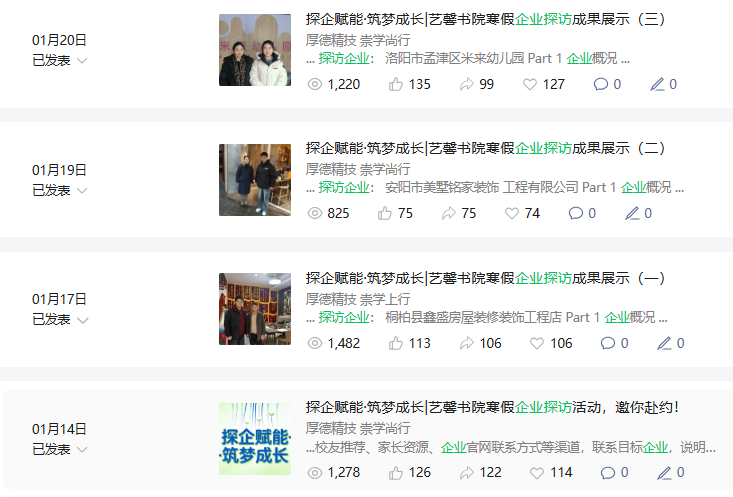Open article title 企业探访活动，邀你赴约！
Viewport: 733px width, 497px height.
pyautogui.click(x=492, y=407)
